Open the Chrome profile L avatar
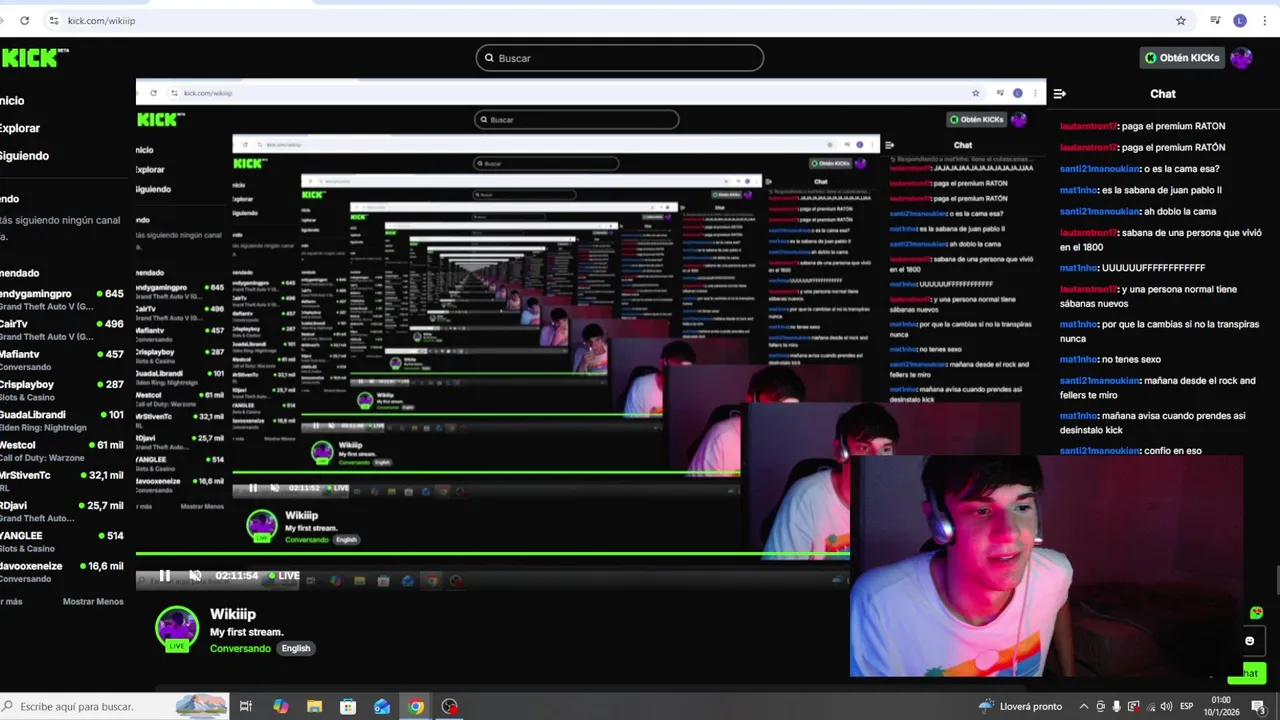 [1240, 20]
